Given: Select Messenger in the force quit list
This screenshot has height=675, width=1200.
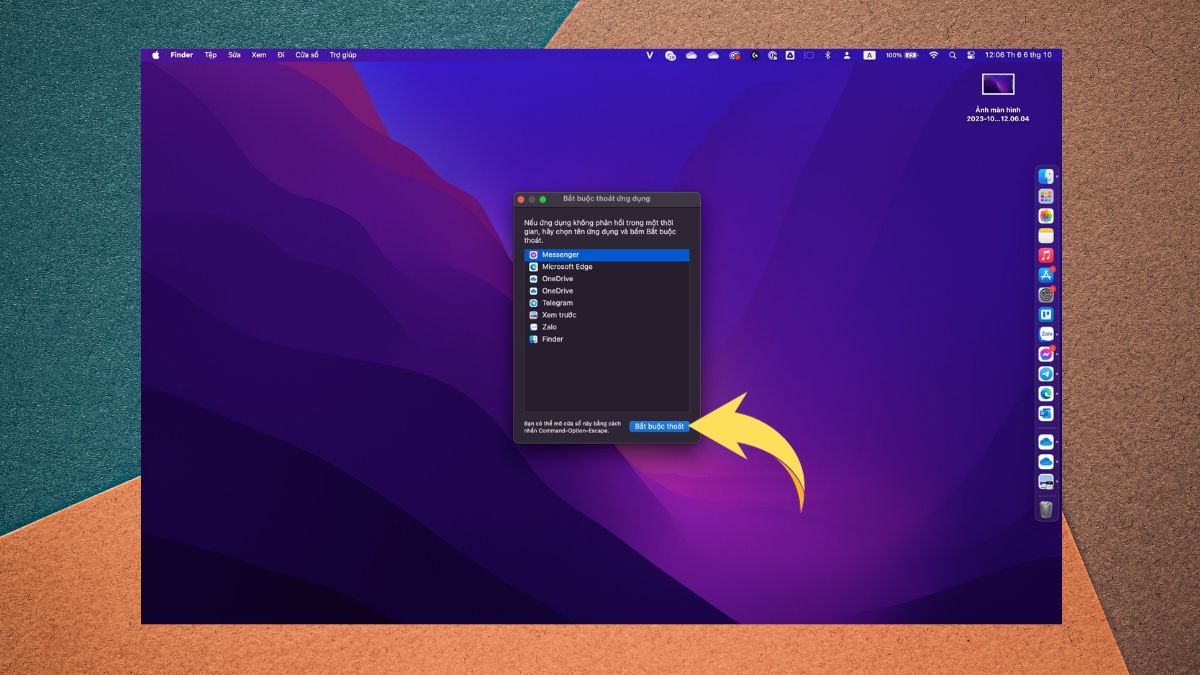Looking at the screenshot, I should (607, 255).
